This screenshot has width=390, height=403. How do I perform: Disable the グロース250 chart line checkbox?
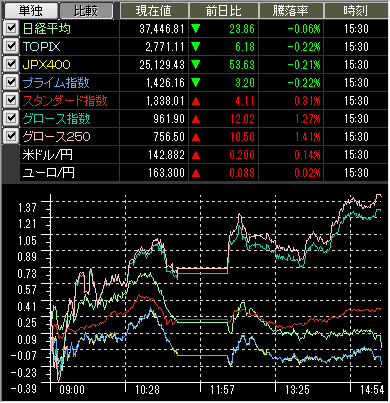click(11, 137)
